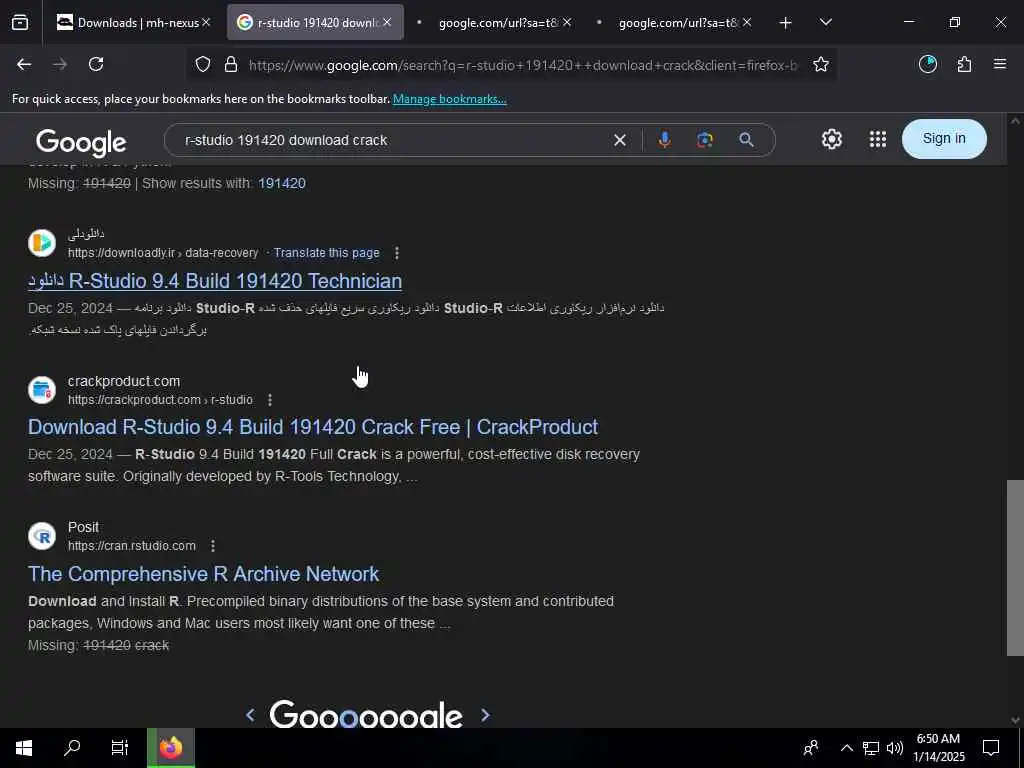Click https://crackproduct.com › r-studio breadcrumb

(160, 400)
